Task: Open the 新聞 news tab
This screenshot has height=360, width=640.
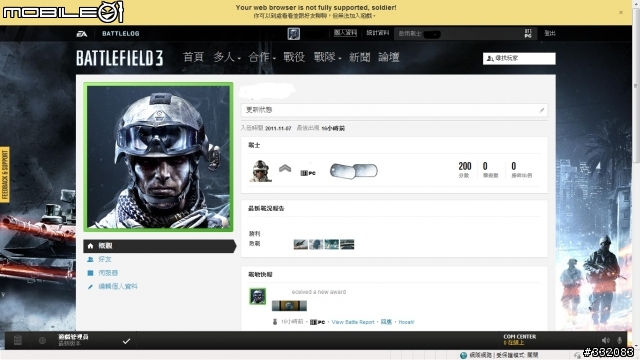Action: (360, 57)
